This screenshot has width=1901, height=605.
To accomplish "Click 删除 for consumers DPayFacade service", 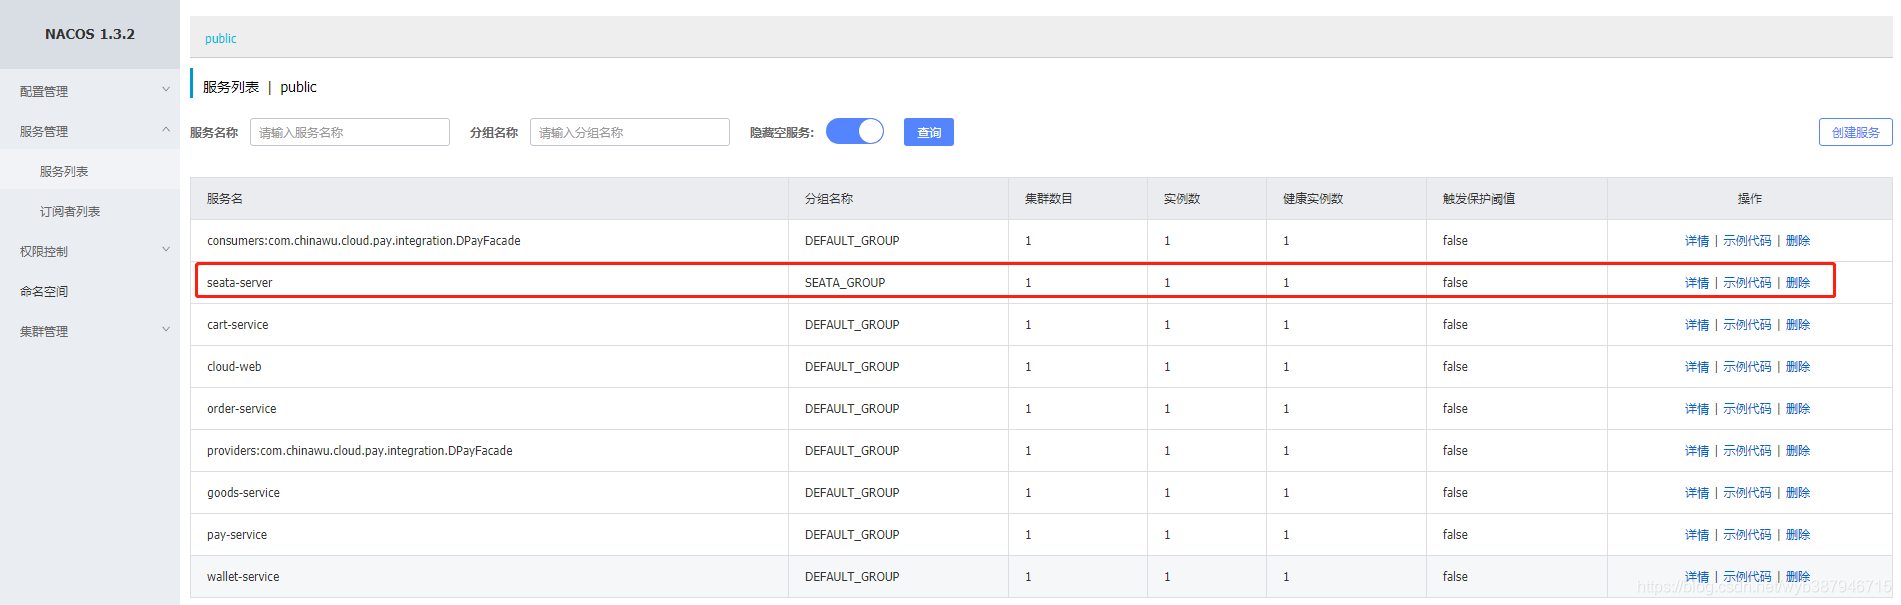I will (1798, 241).
